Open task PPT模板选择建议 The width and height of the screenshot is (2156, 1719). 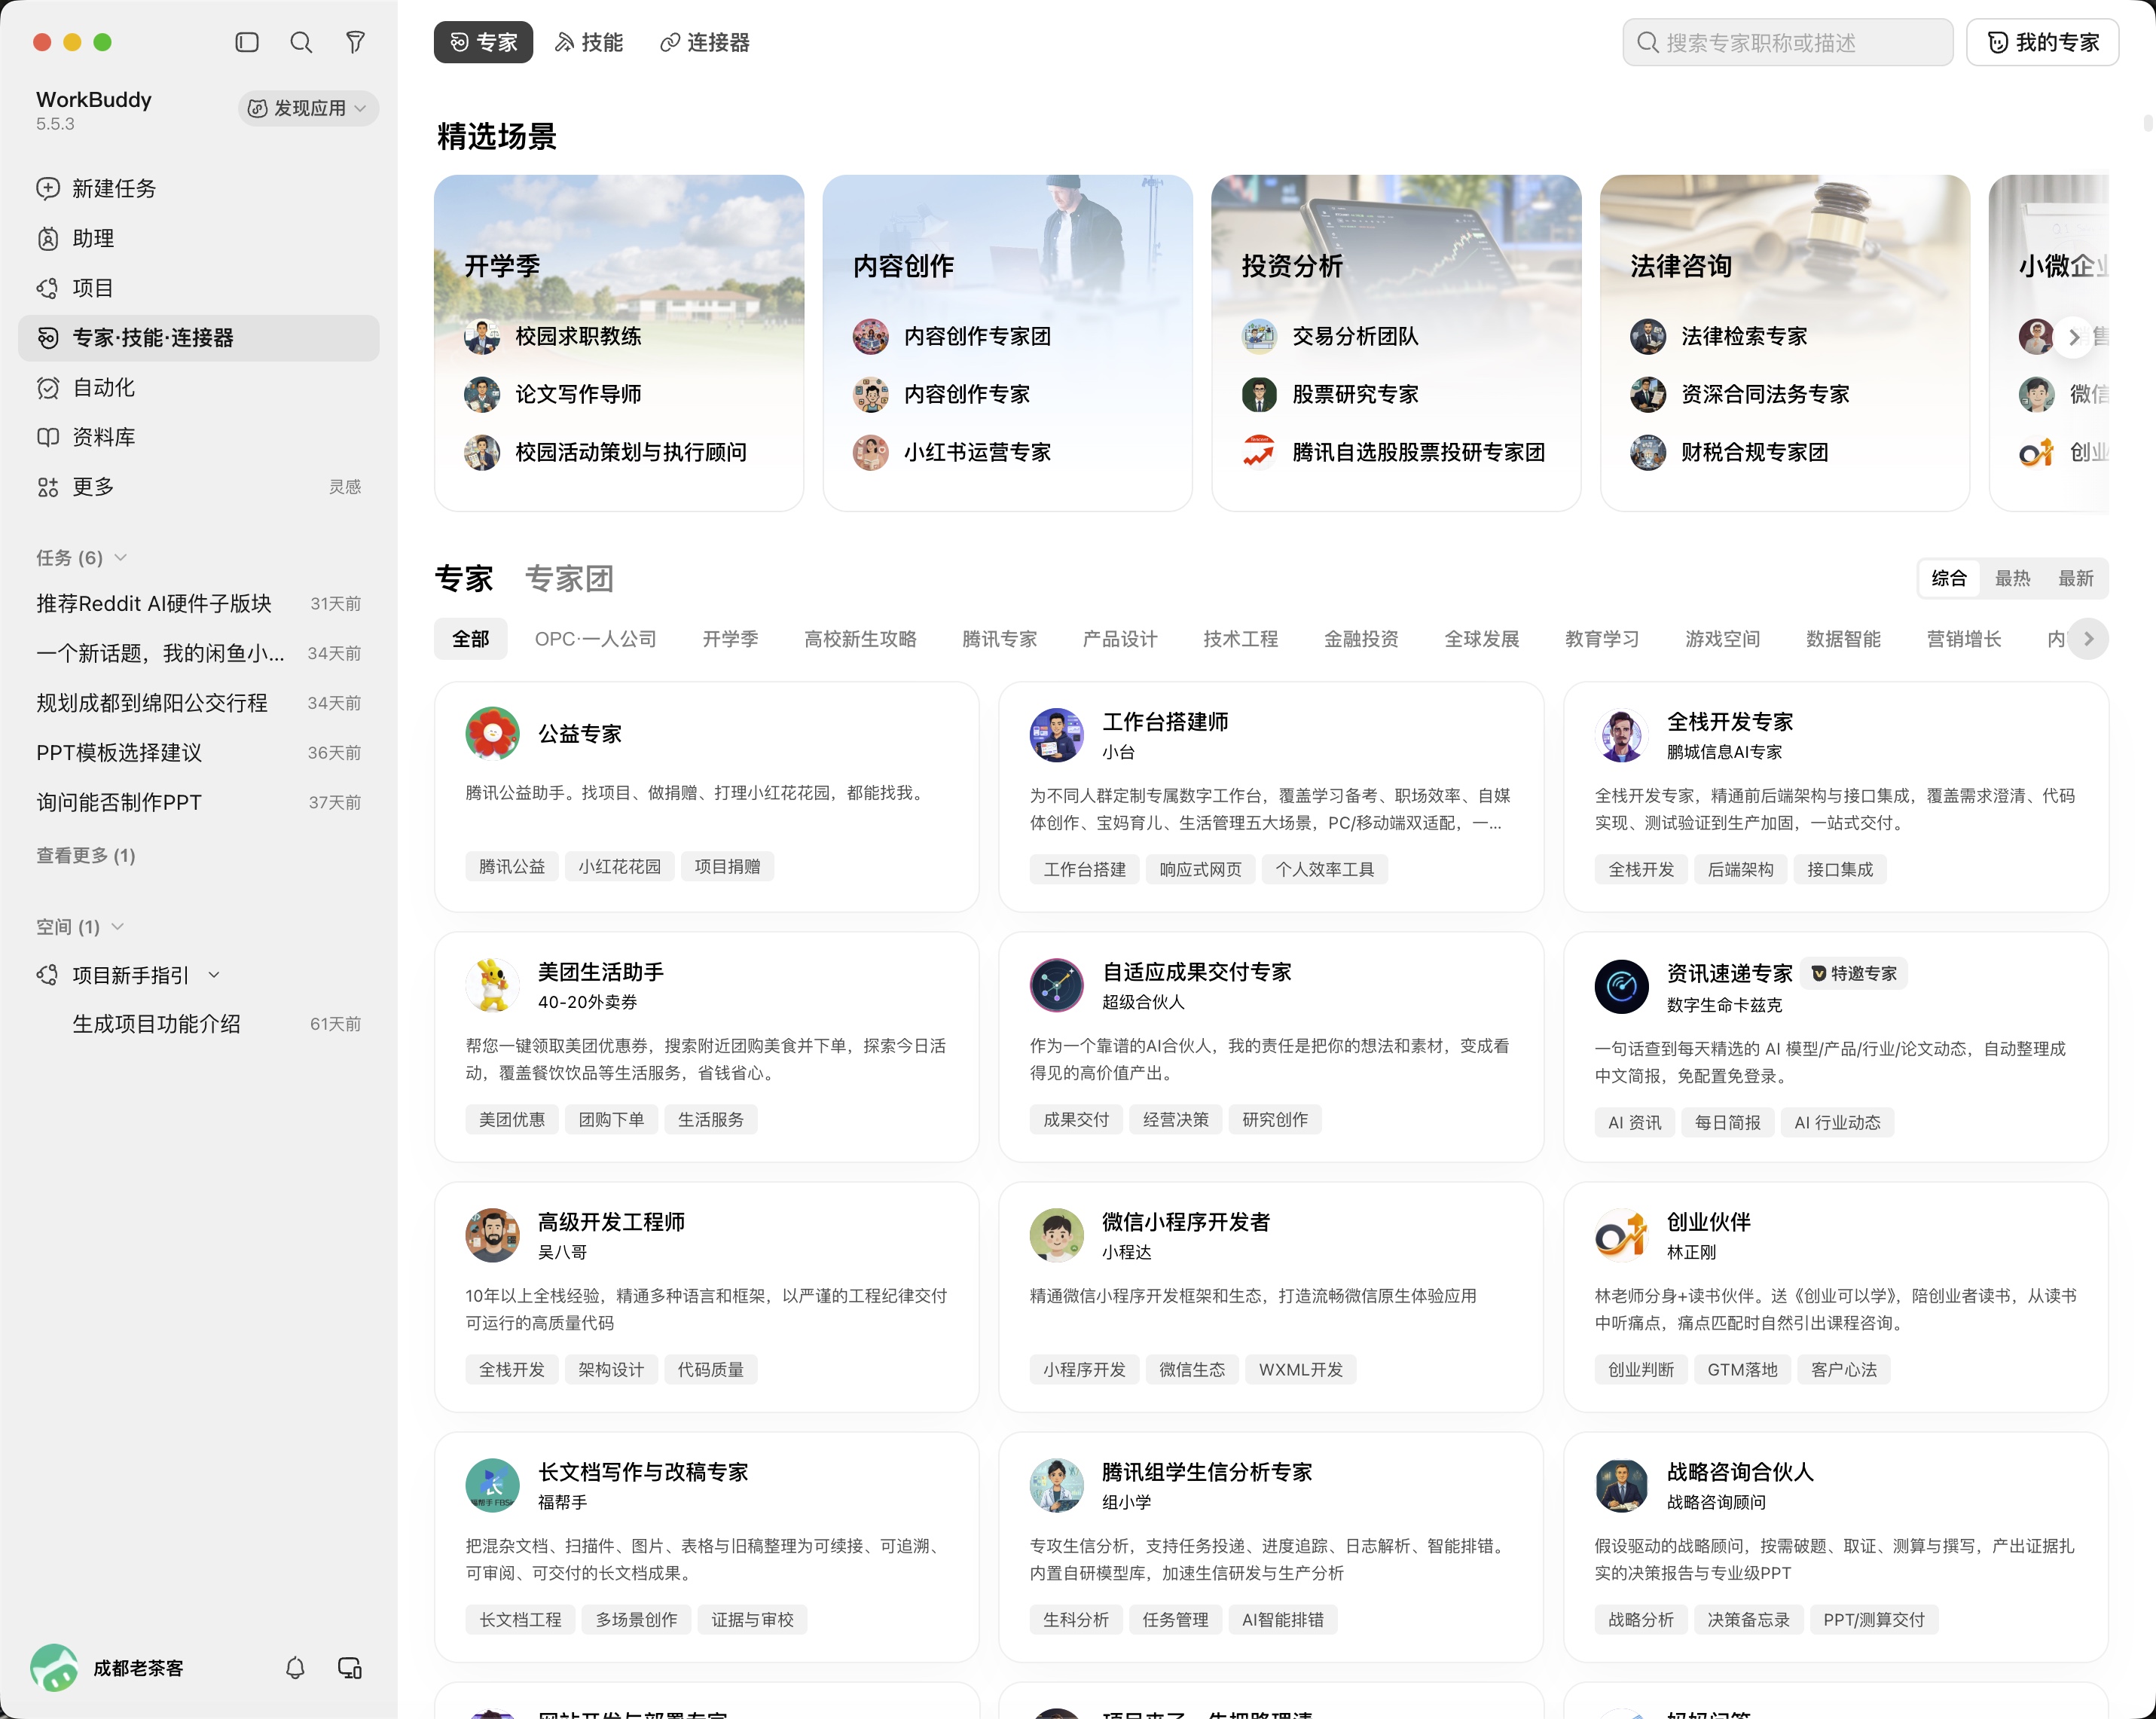(x=198, y=753)
